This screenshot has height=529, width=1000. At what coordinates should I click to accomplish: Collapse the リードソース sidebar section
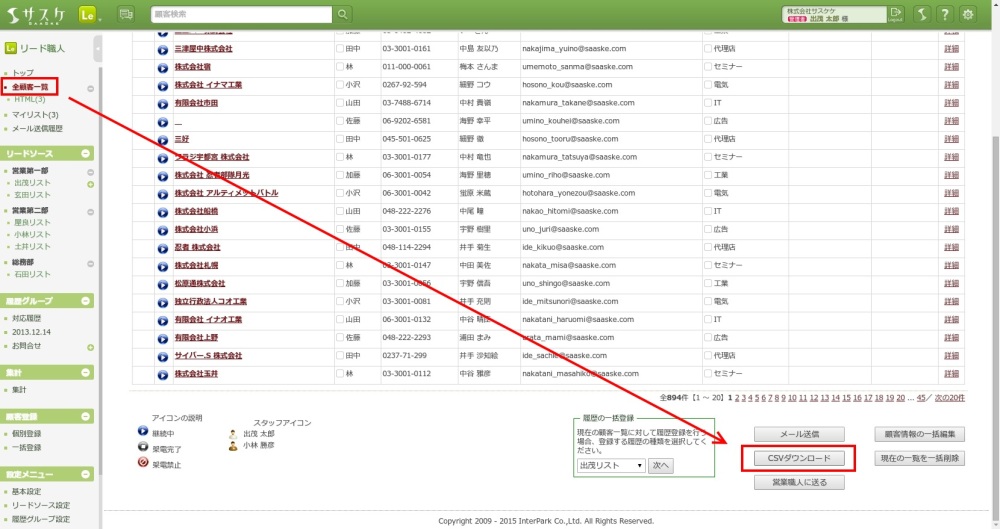tap(86, 153)
